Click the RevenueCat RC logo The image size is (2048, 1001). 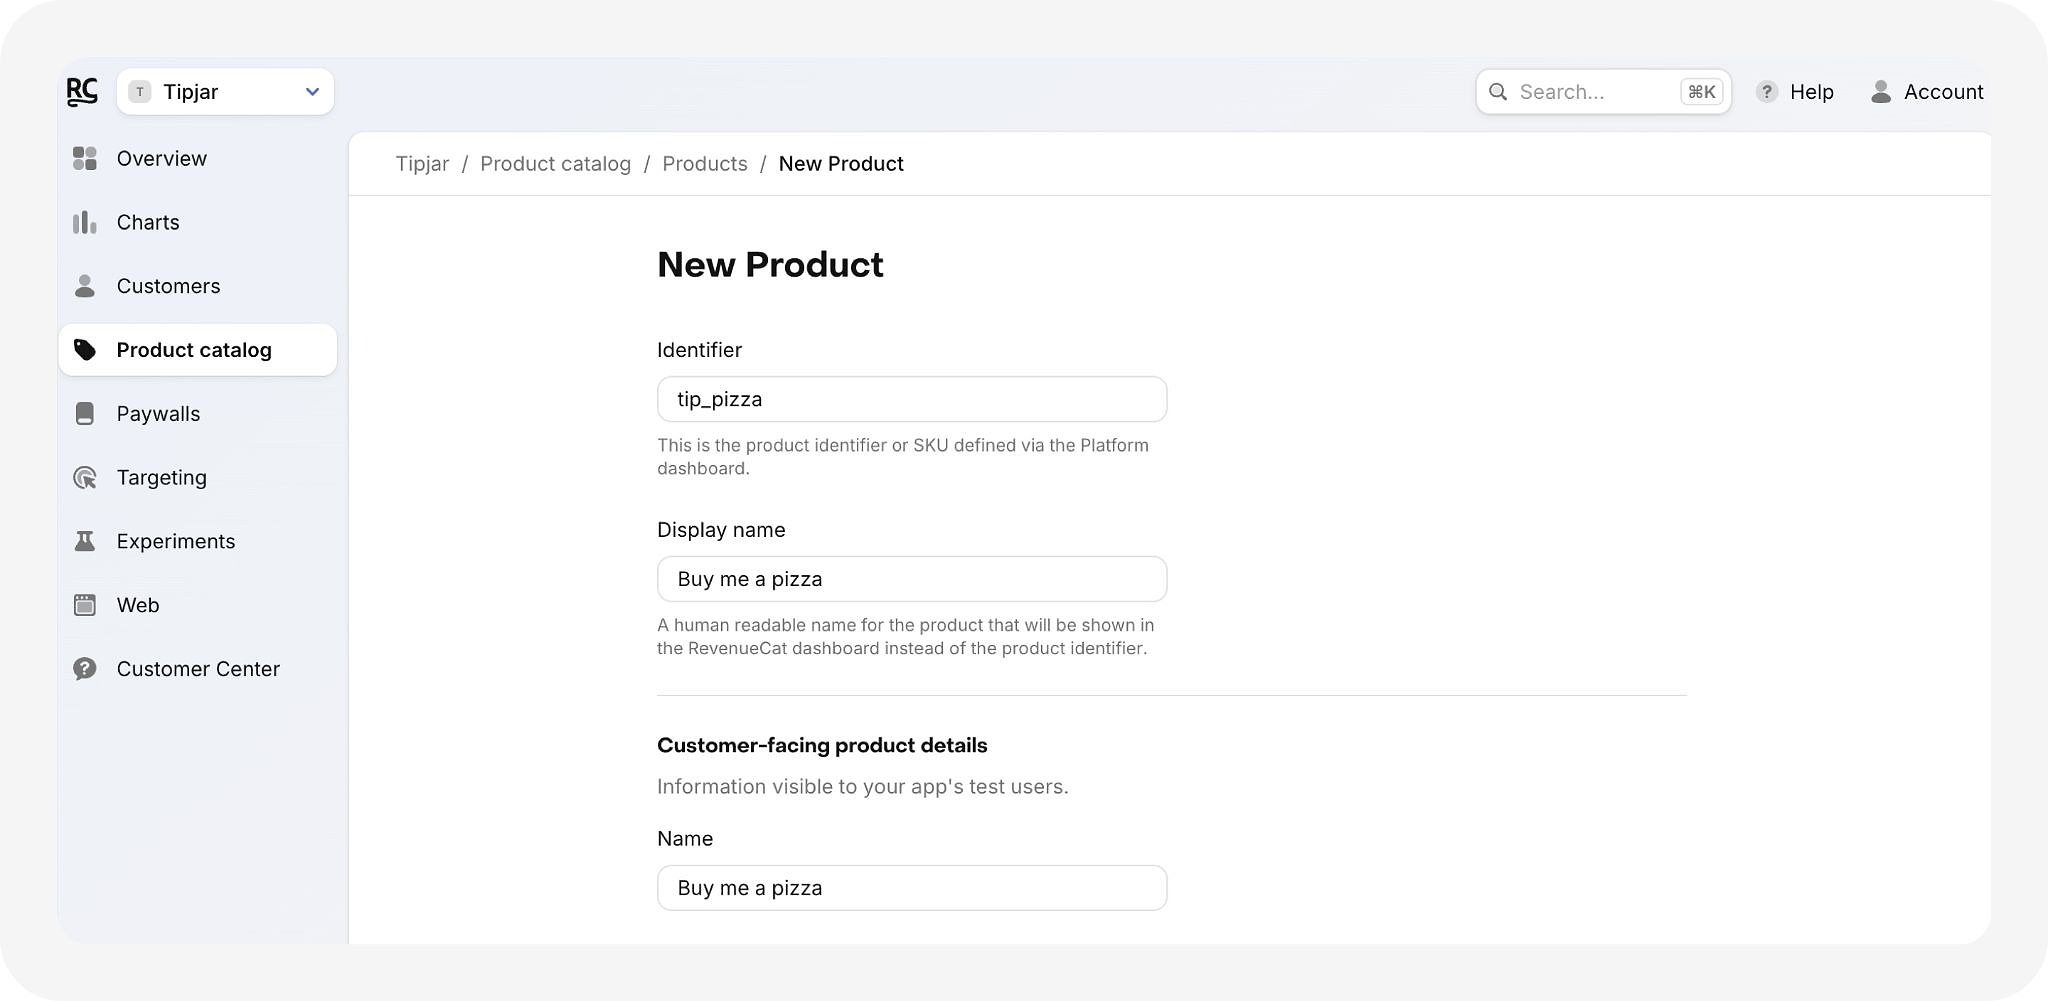[82, 91]
